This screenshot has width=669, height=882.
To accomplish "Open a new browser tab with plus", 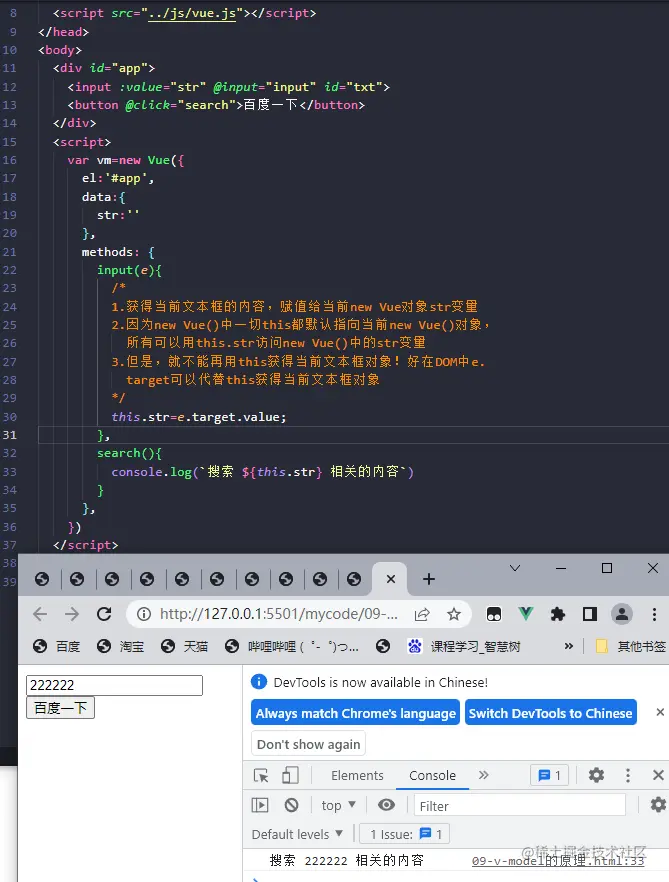I will coord(429,579).
